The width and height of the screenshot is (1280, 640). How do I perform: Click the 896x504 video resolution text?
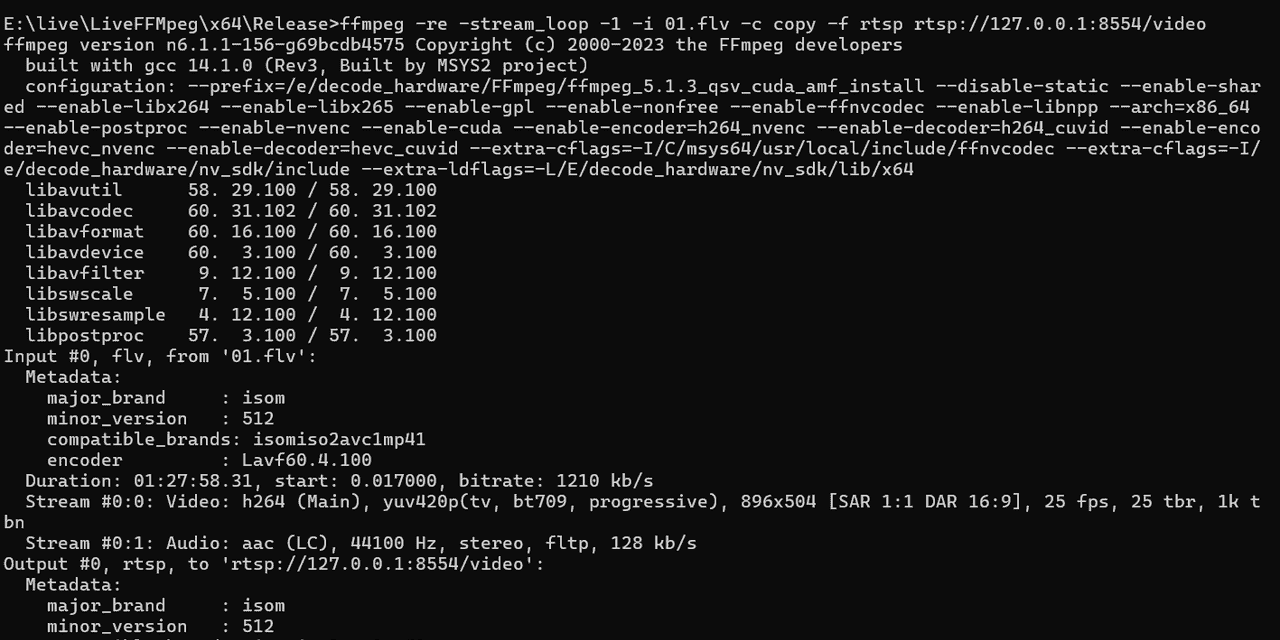click(778, 502)
